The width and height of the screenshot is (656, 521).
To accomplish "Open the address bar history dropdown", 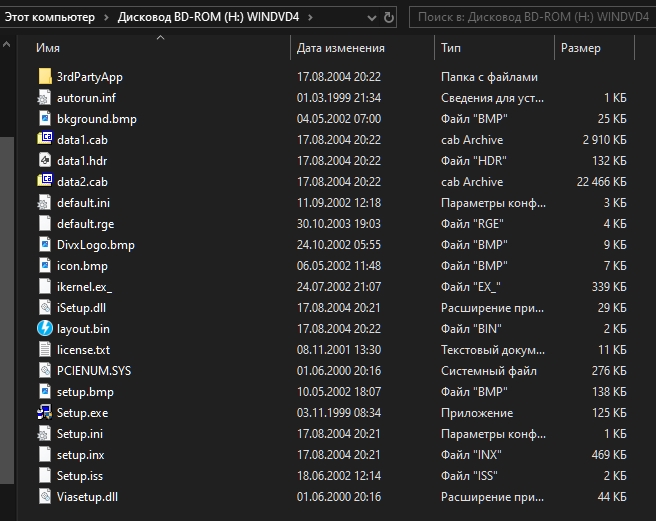I will (371, 18).
